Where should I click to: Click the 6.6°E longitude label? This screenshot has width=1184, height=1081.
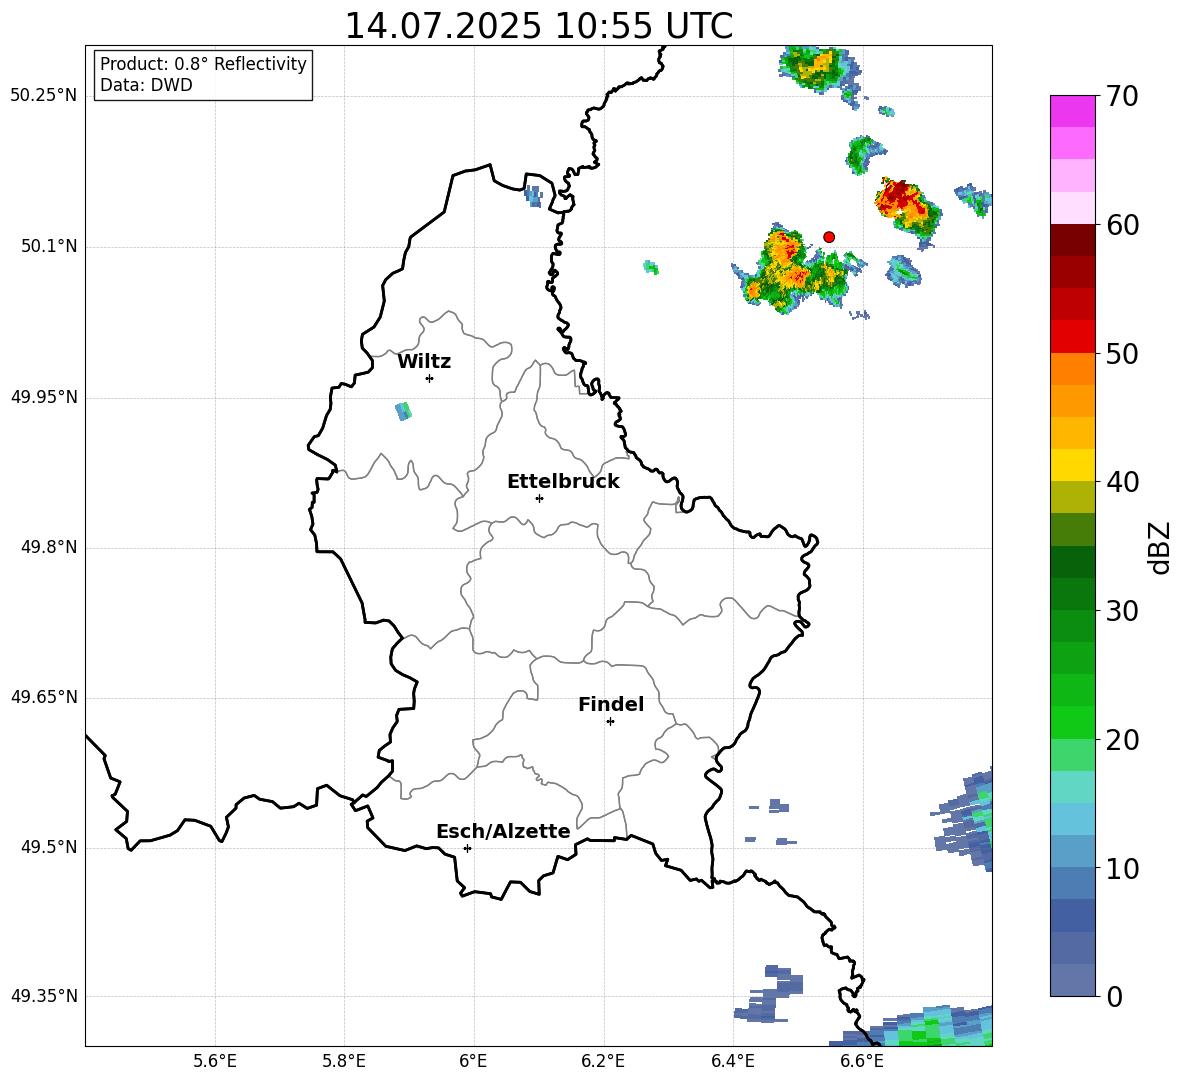click(x=862, y=1061)
